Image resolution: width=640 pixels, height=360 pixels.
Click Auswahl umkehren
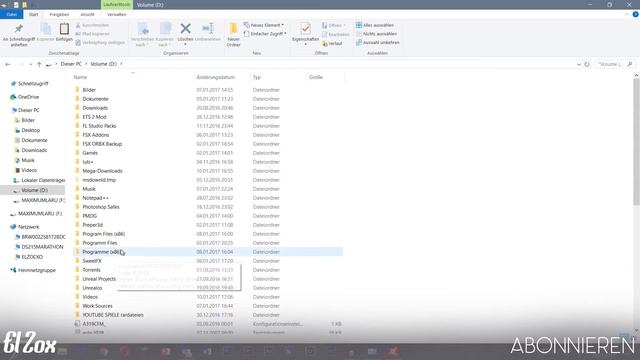[378, 42]
